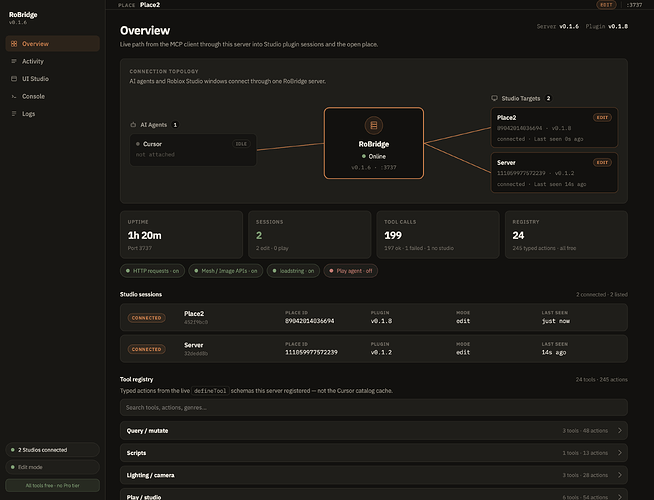Click CONNECTED badge on Server session row
Screen dimensions: 654x500
[146, 349]
